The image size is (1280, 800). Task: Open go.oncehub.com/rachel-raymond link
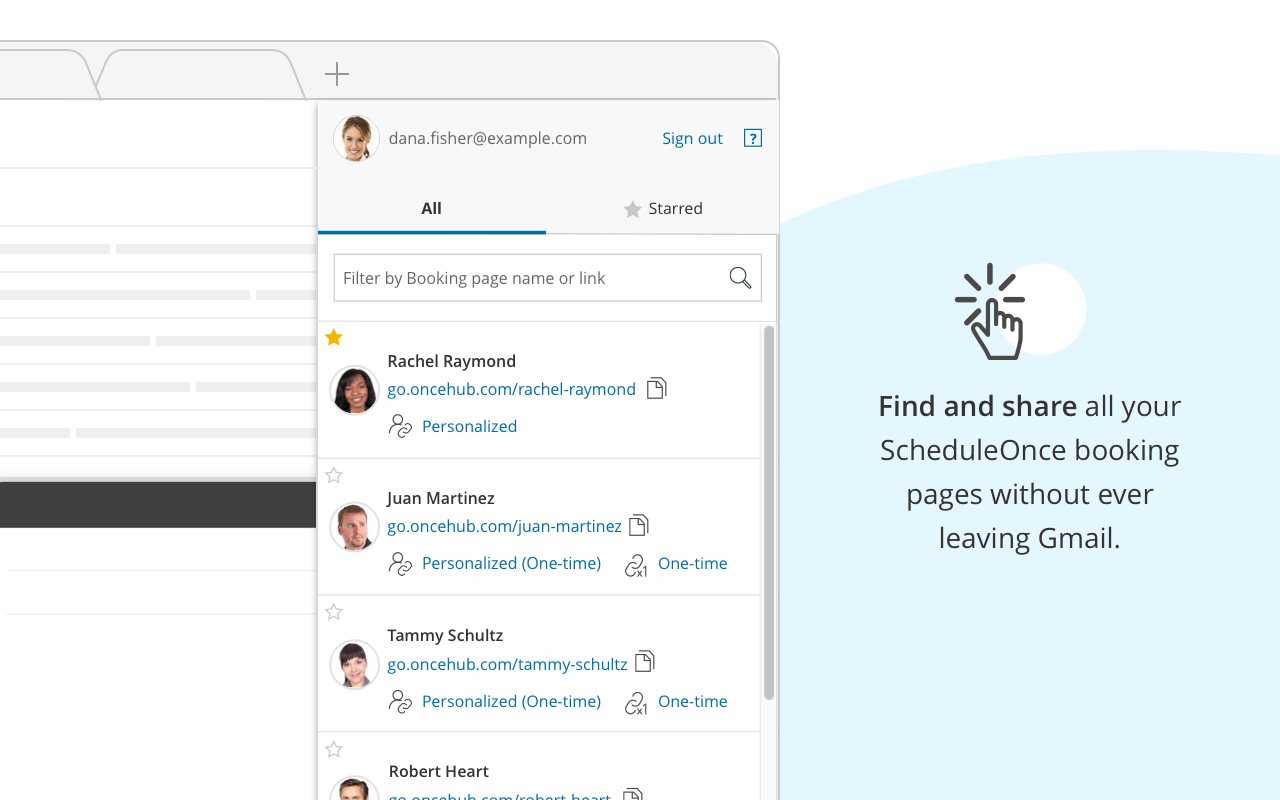tap(511, 389)
